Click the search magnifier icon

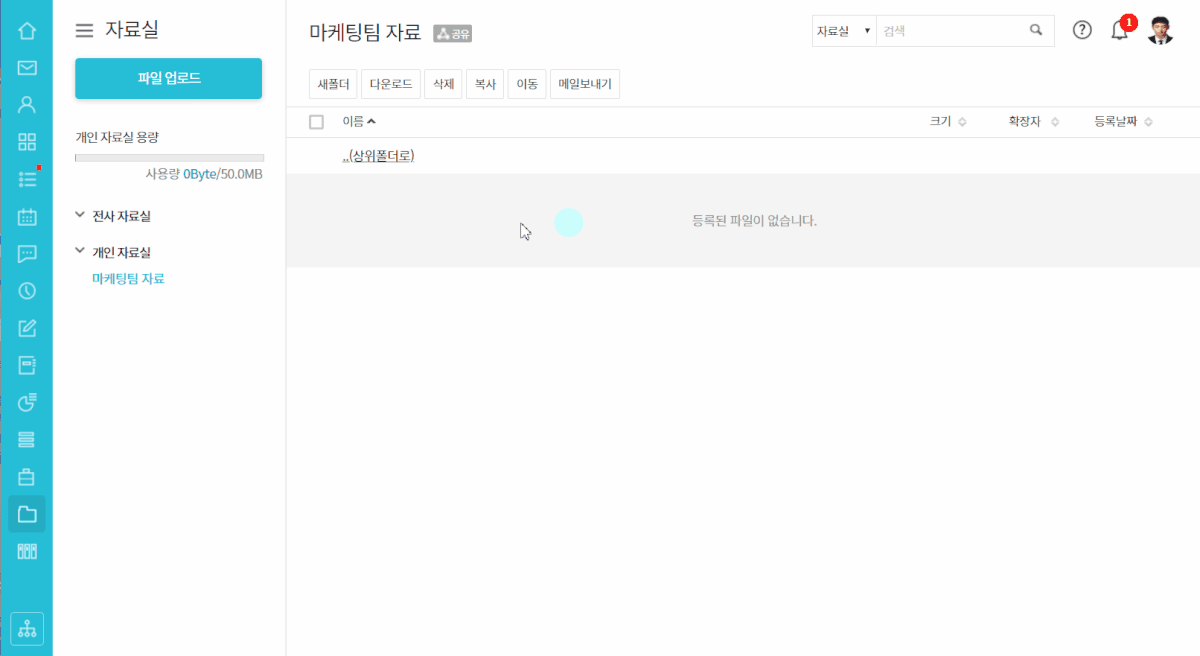click(1036, 30)
